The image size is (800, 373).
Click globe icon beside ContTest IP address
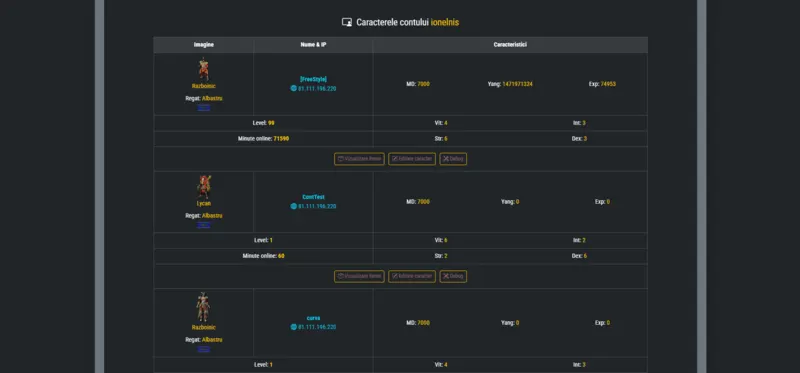(x=293, y=206)
